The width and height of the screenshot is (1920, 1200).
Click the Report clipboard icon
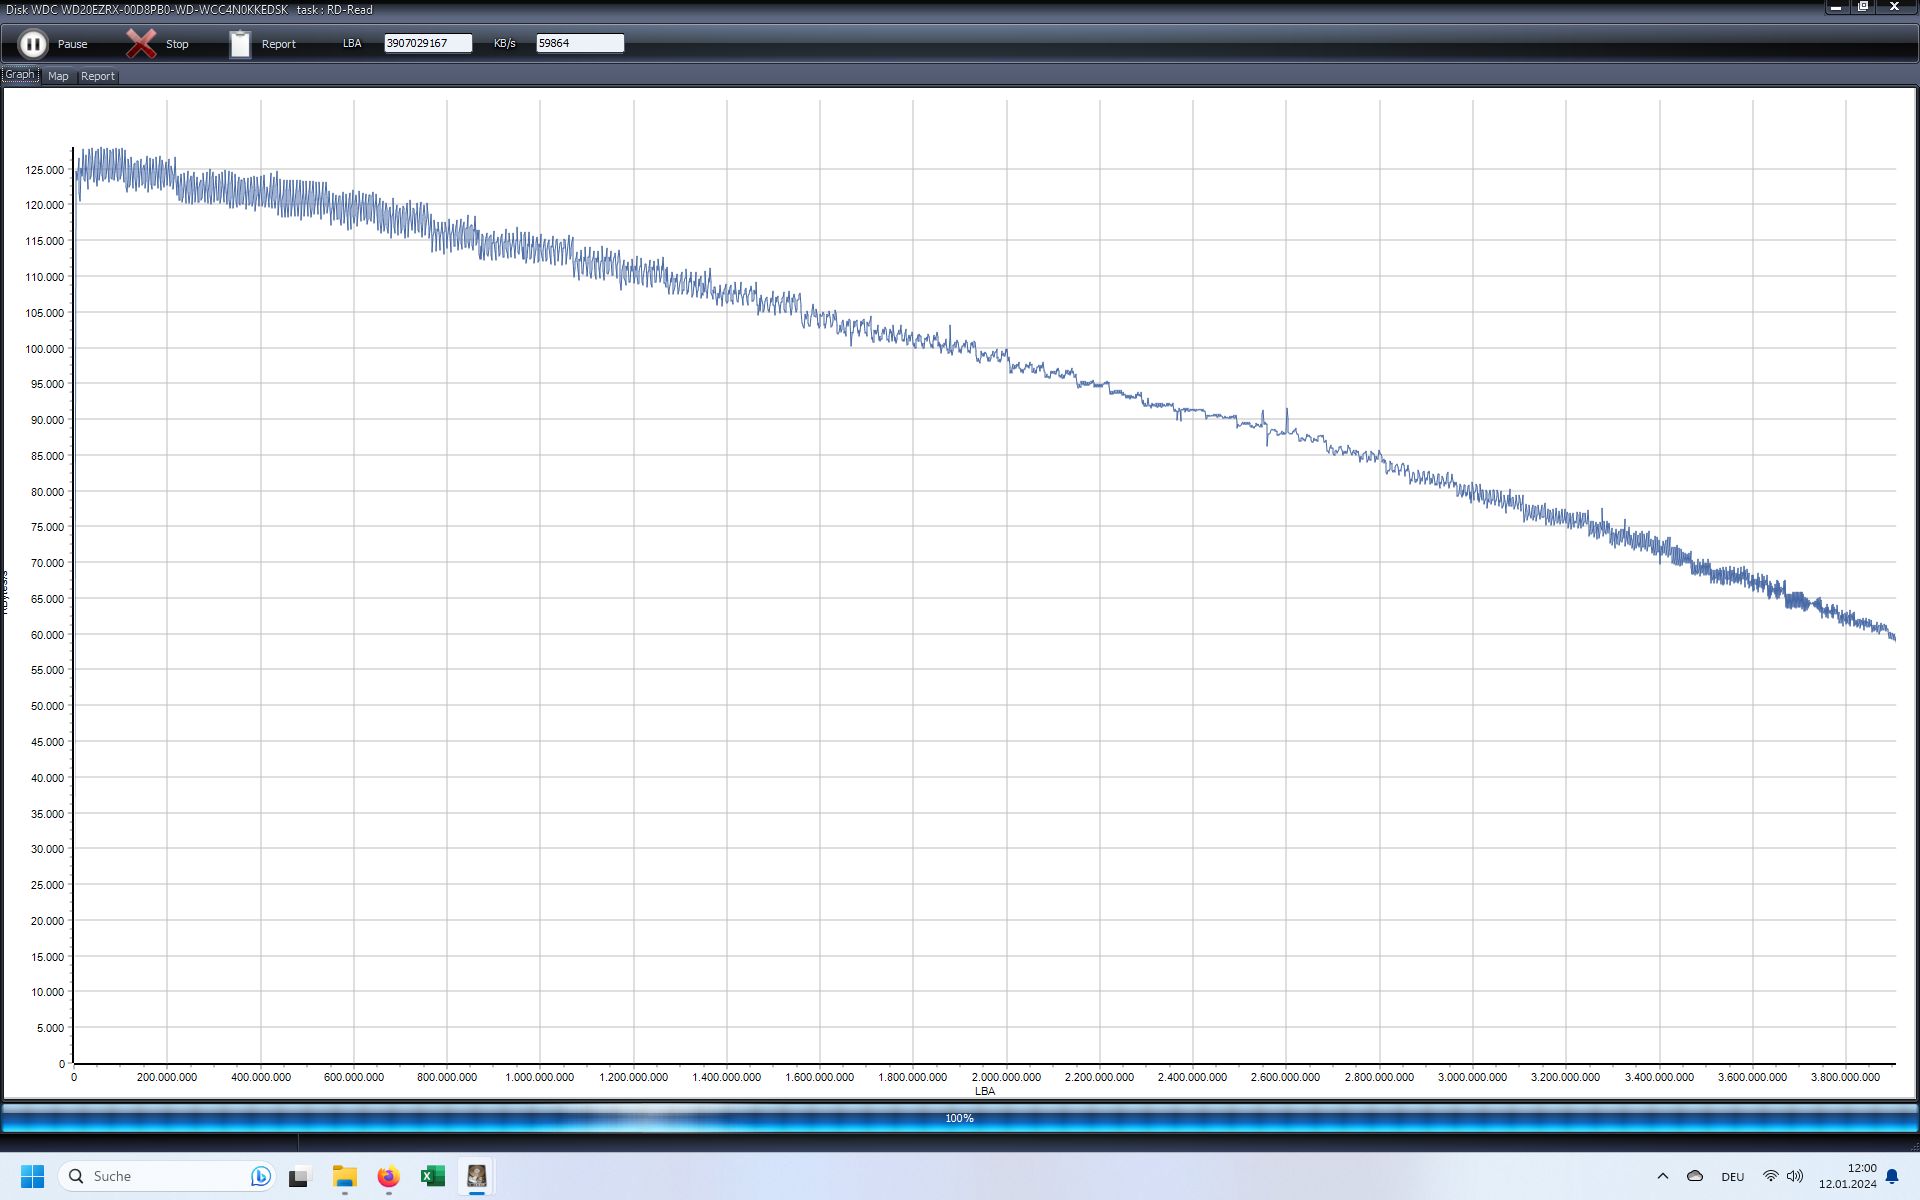point(240,44)
